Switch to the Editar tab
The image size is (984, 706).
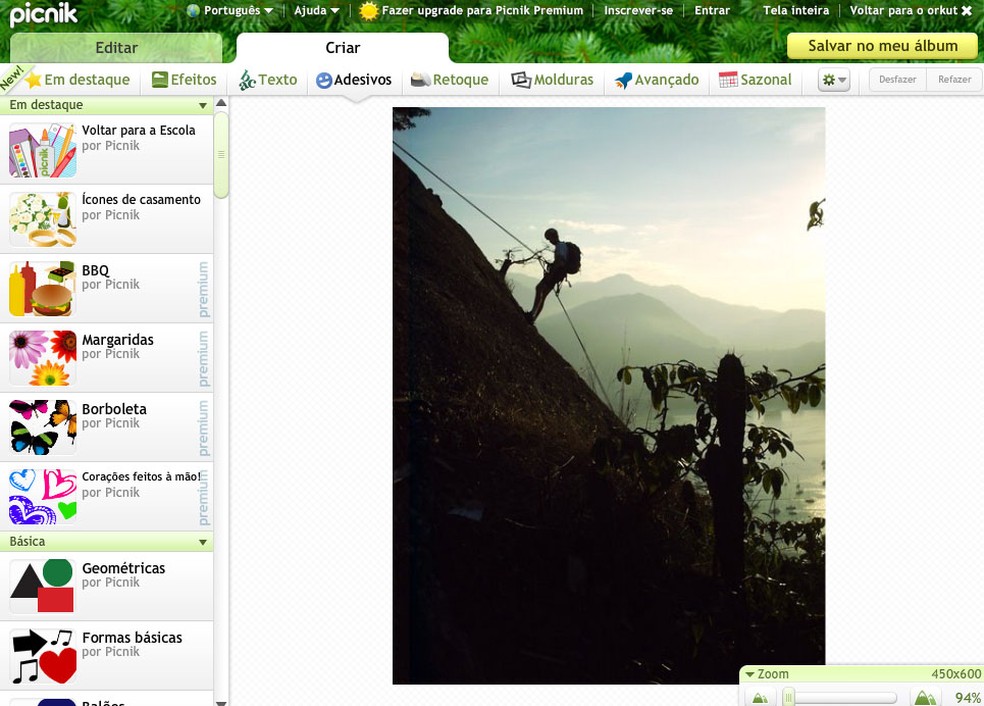[115, 47]
